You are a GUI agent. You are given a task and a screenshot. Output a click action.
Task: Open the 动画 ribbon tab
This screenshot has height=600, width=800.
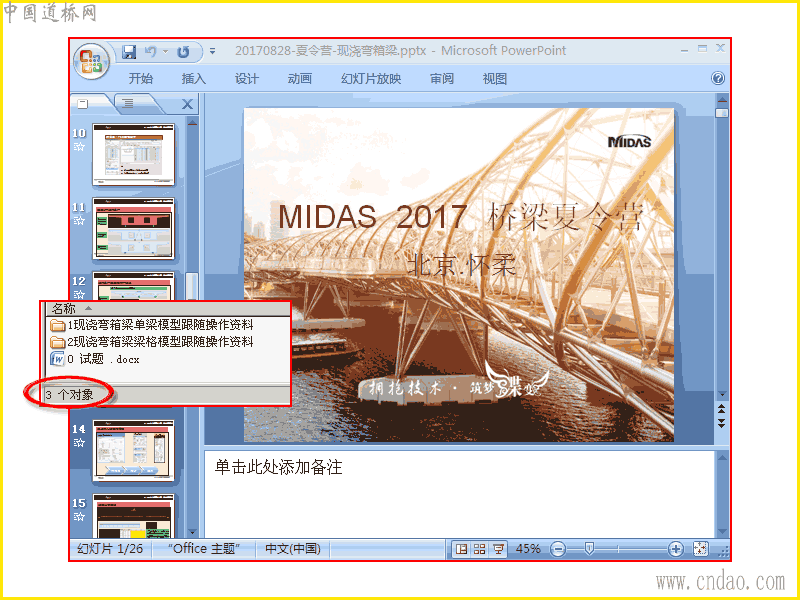[300, 79]
